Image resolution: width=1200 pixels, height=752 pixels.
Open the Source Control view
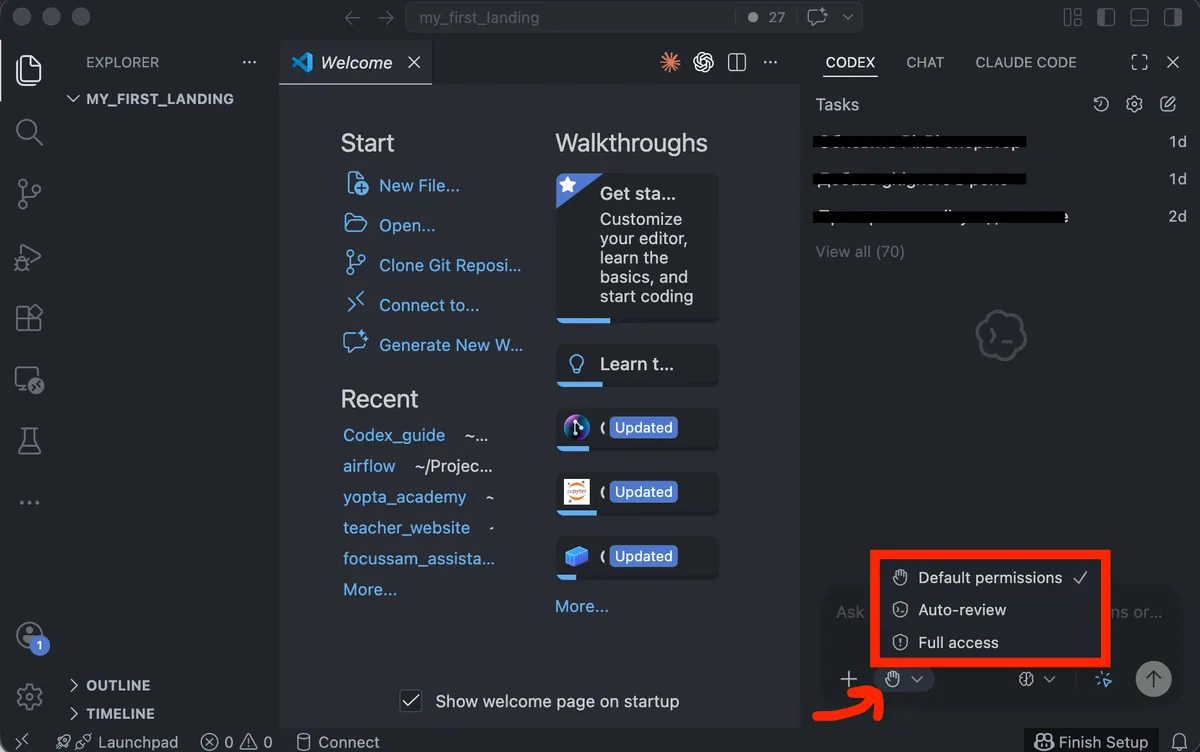pos(29,194)
